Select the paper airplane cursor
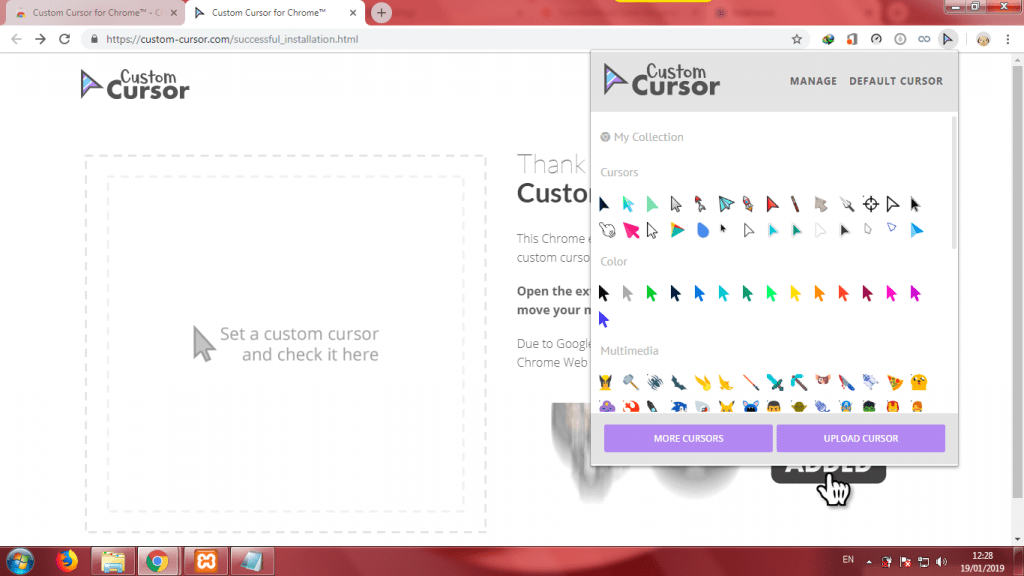 [725, 204]
